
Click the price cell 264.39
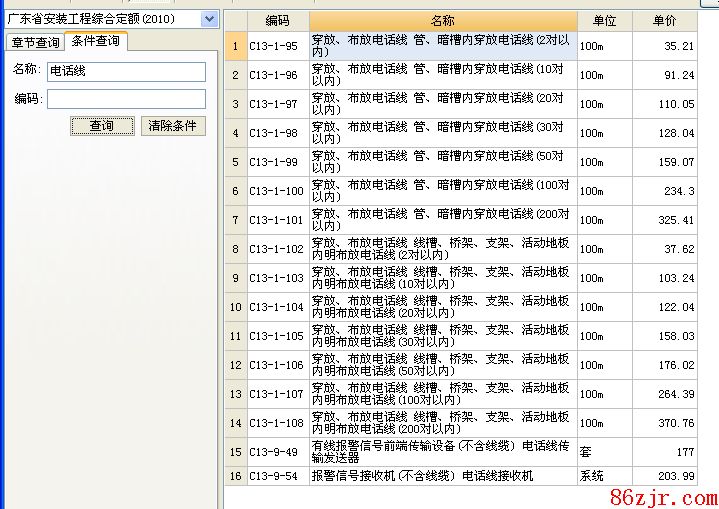(x=664, y=394)
